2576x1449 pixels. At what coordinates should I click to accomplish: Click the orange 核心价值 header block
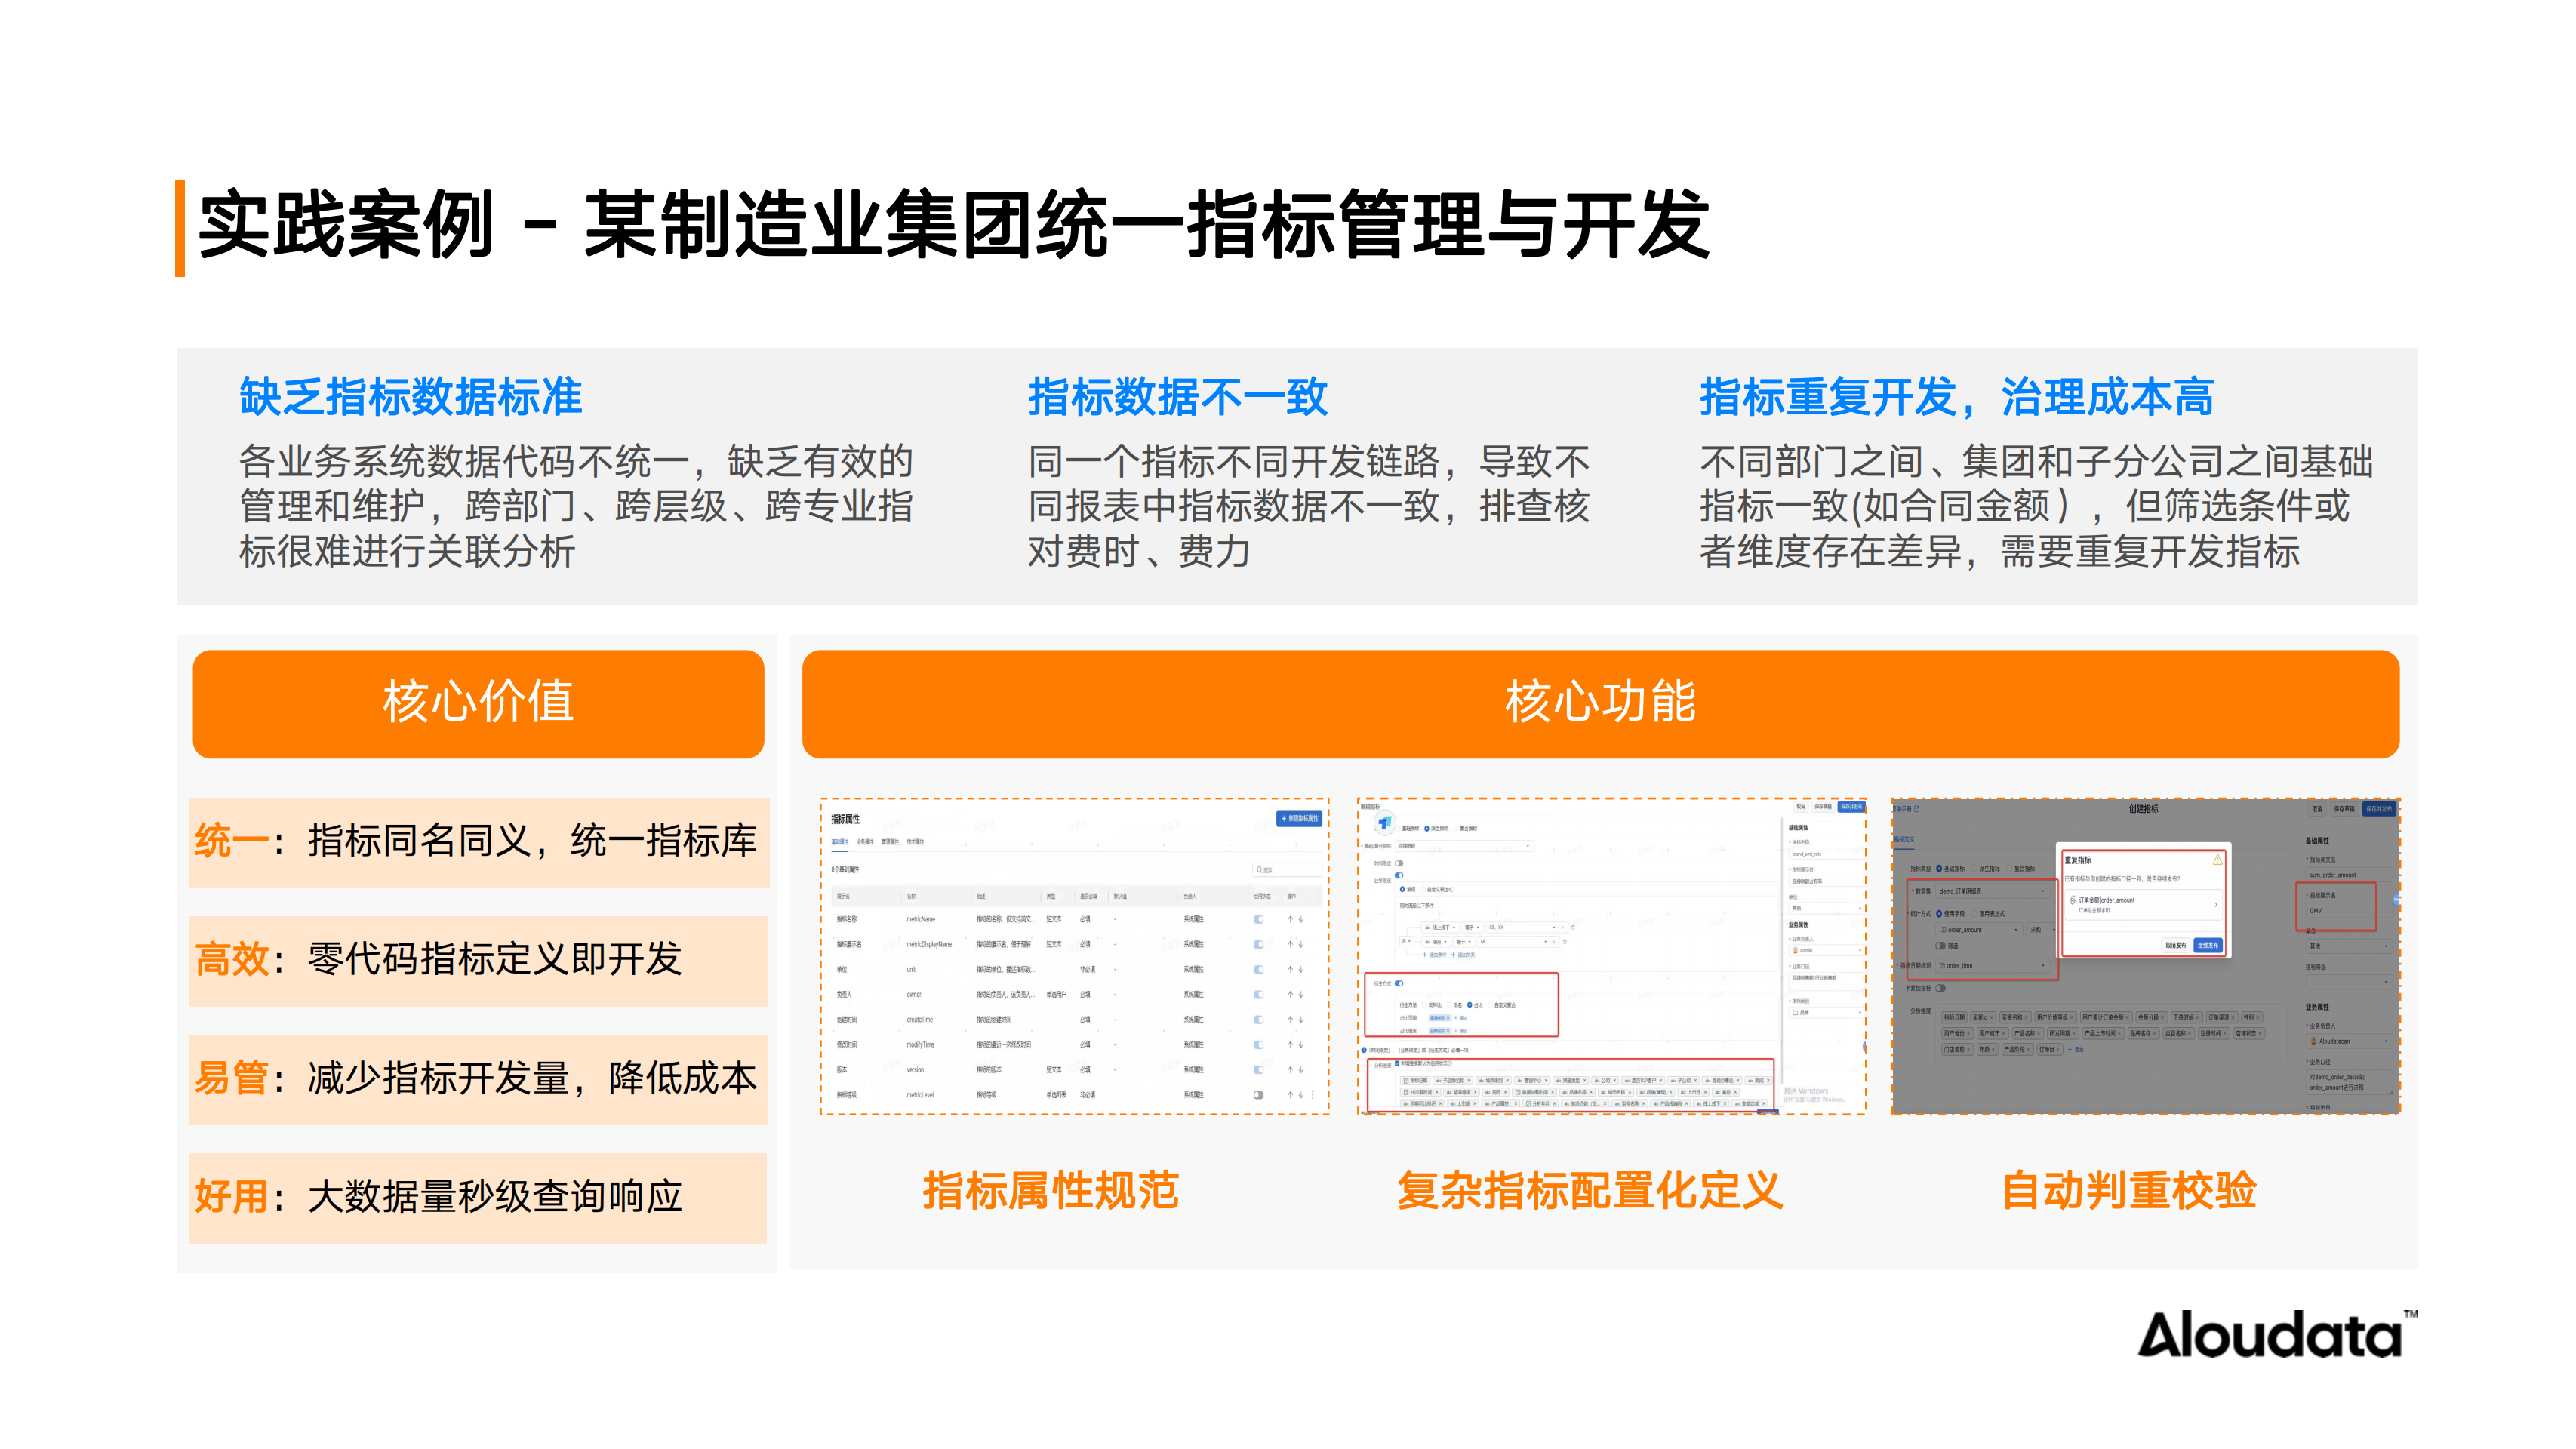point(478,703)
